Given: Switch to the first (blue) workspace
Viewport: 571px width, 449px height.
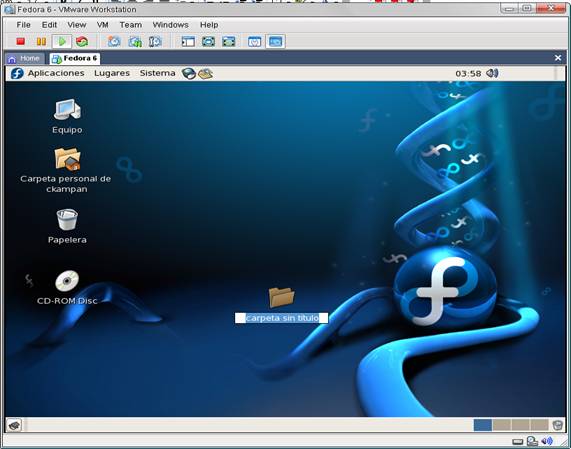Looking at the screenshot, I should [483, 425].
